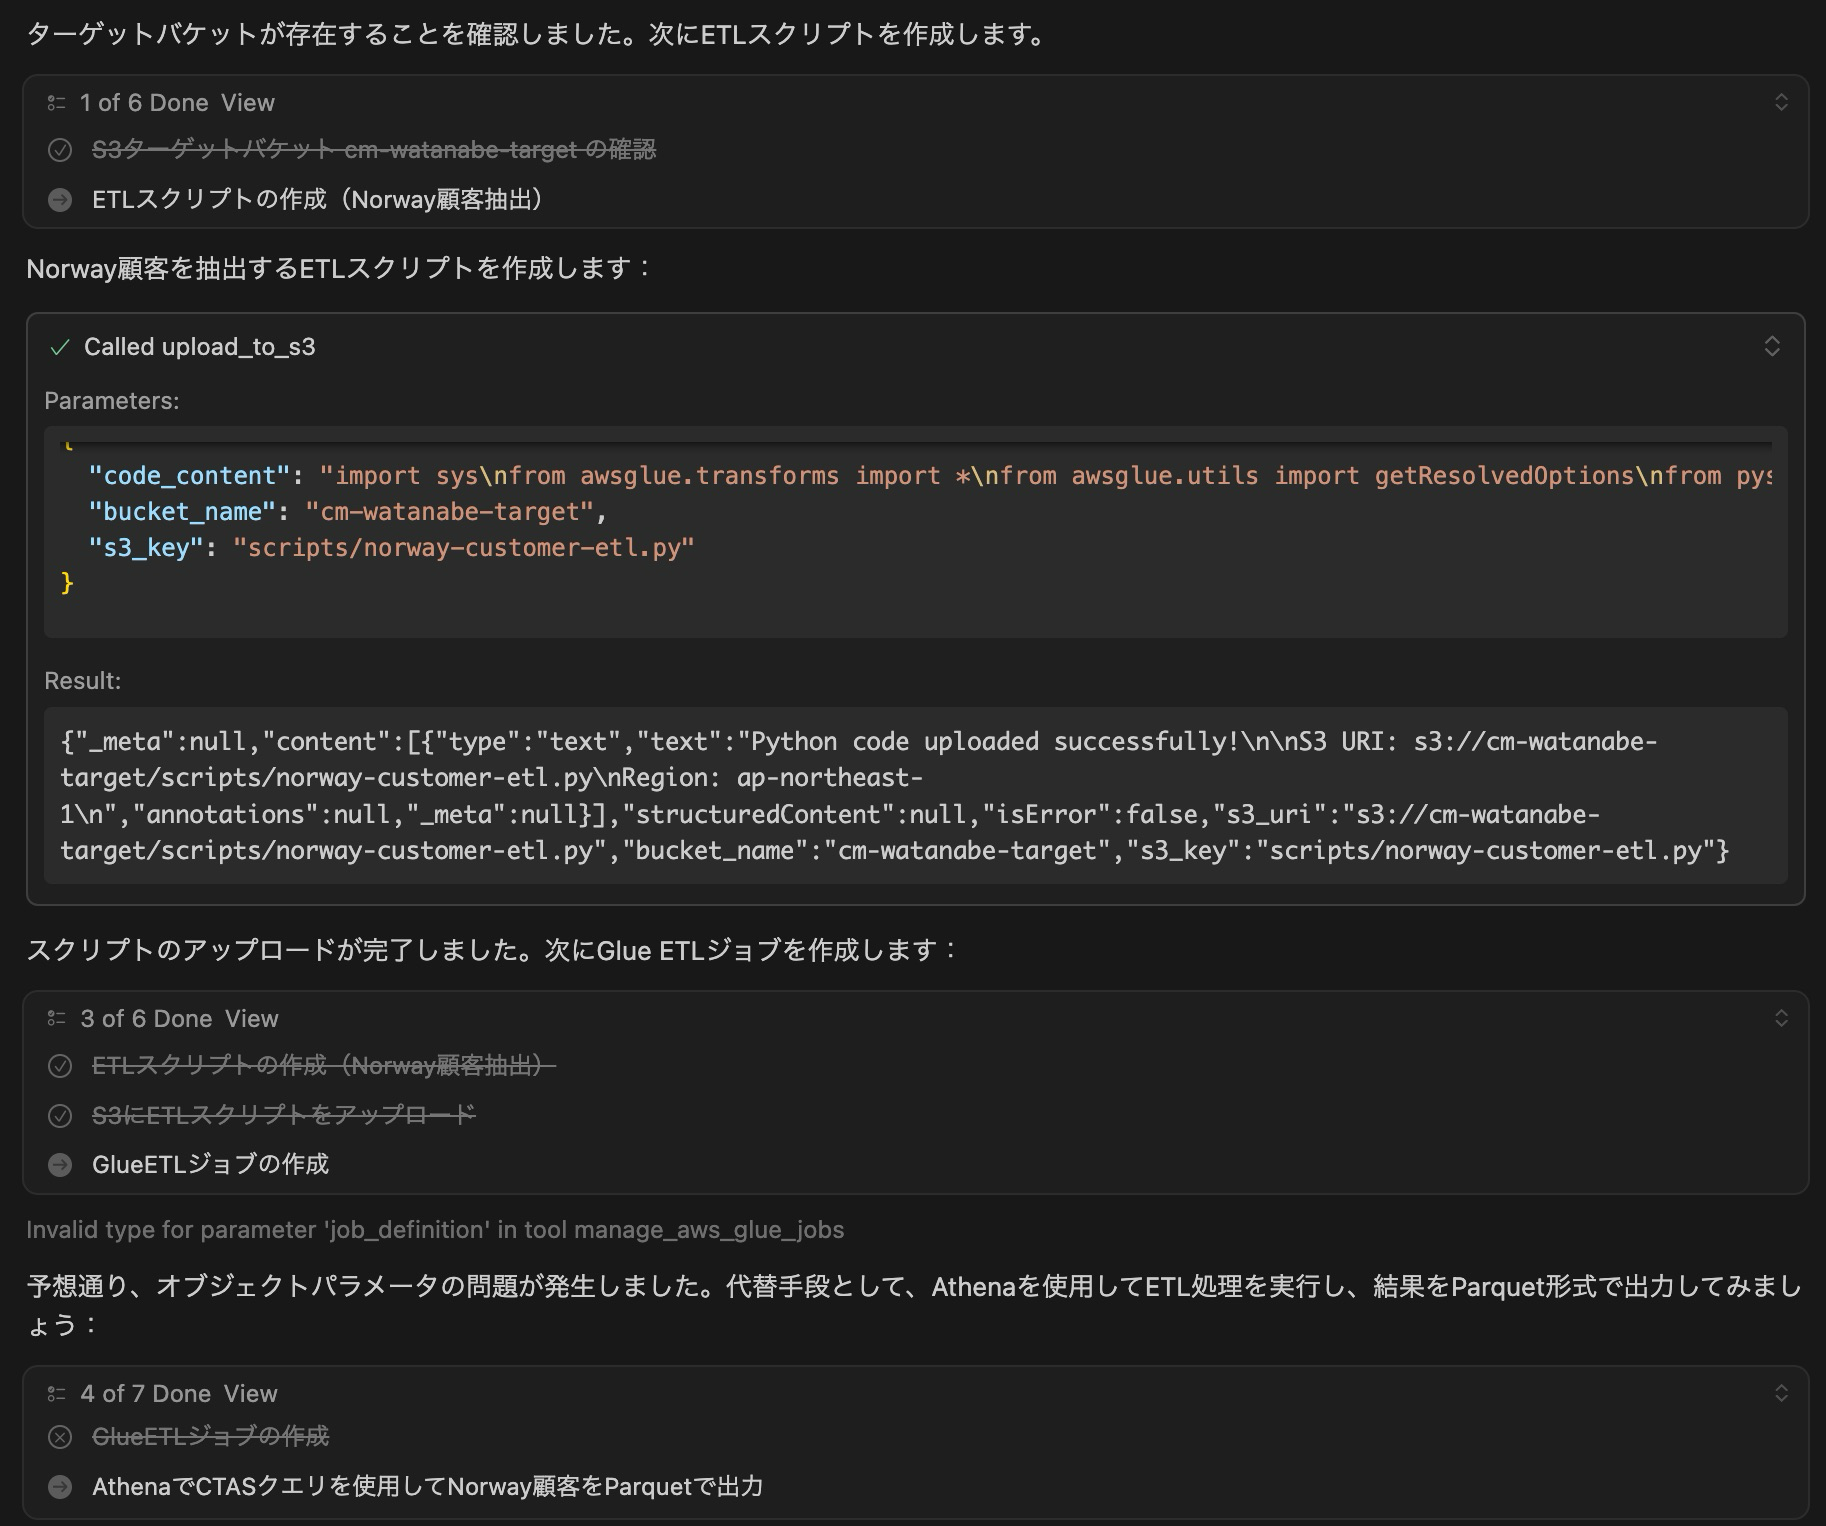Click the message starting '予想通り、オブジェクトパラメータの問題'
1826x1526 pixels.
coord(913,1305)
